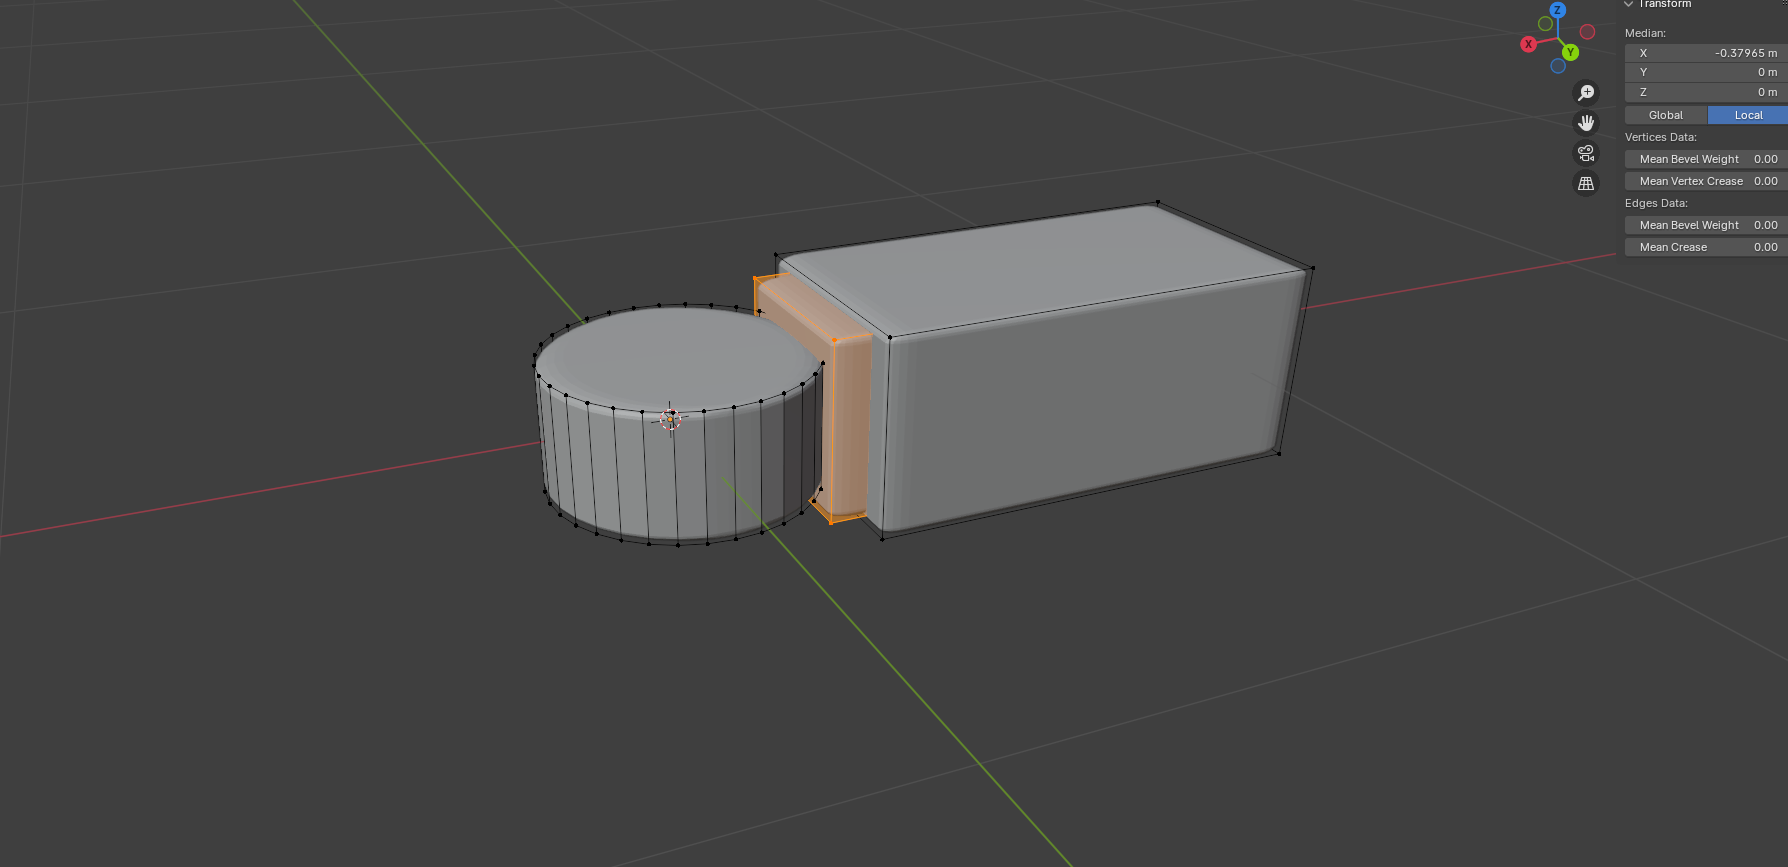Viewport: 1788px width, 867px height.
Task: Click the hollow red negative X gizmo circle
Action: click(1587, 32)
